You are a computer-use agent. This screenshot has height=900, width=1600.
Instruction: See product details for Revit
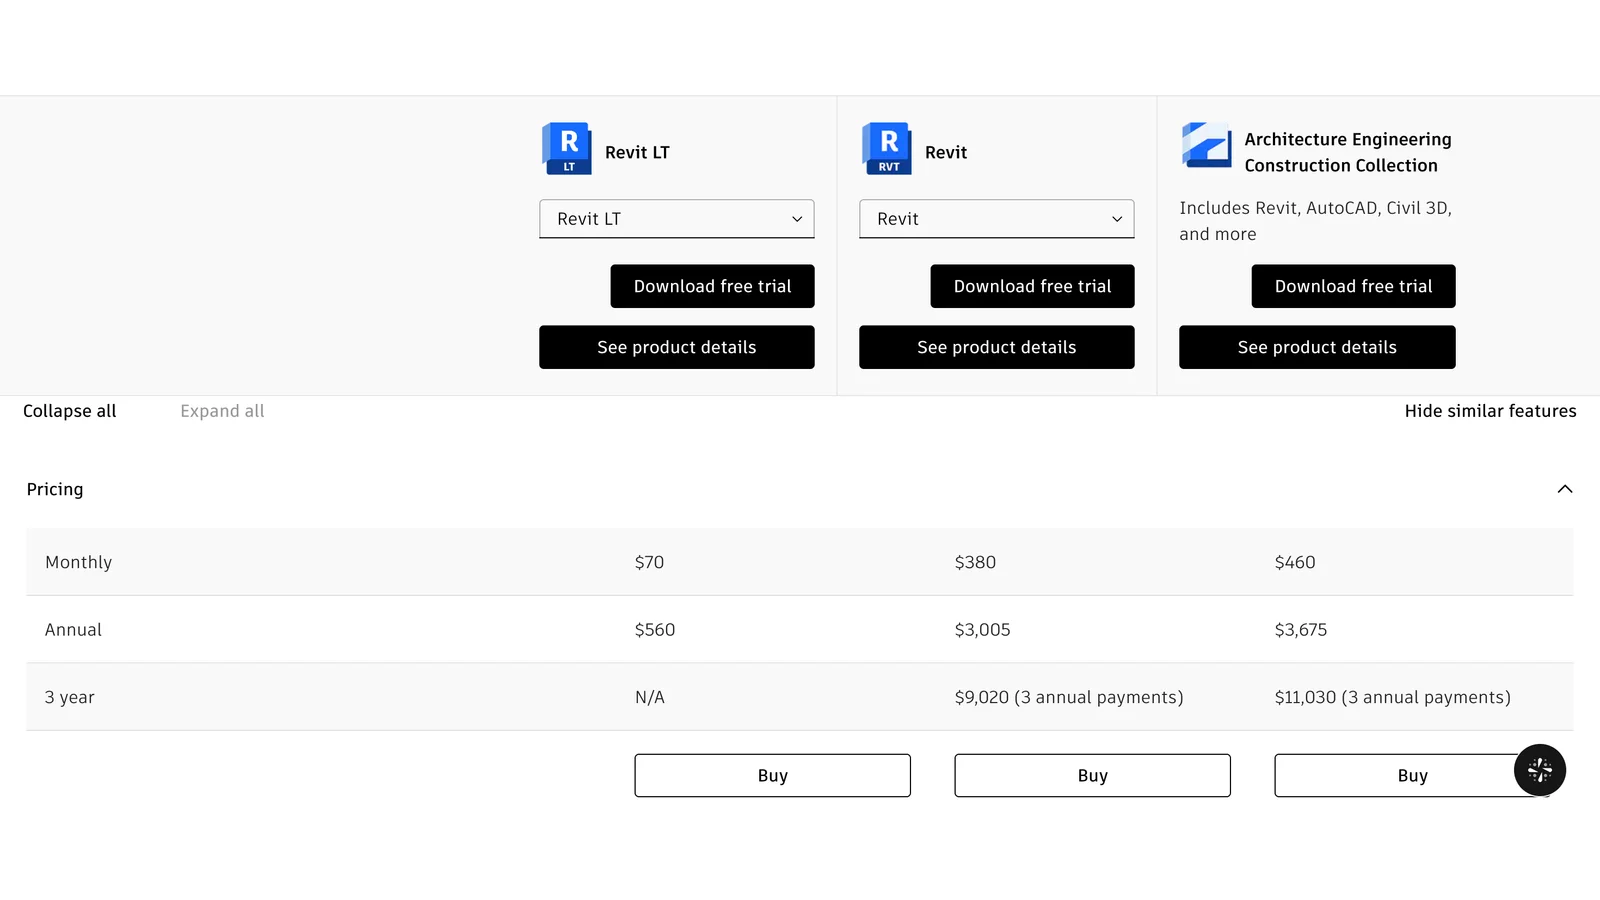pyautogui.click(x=997, y=347)
